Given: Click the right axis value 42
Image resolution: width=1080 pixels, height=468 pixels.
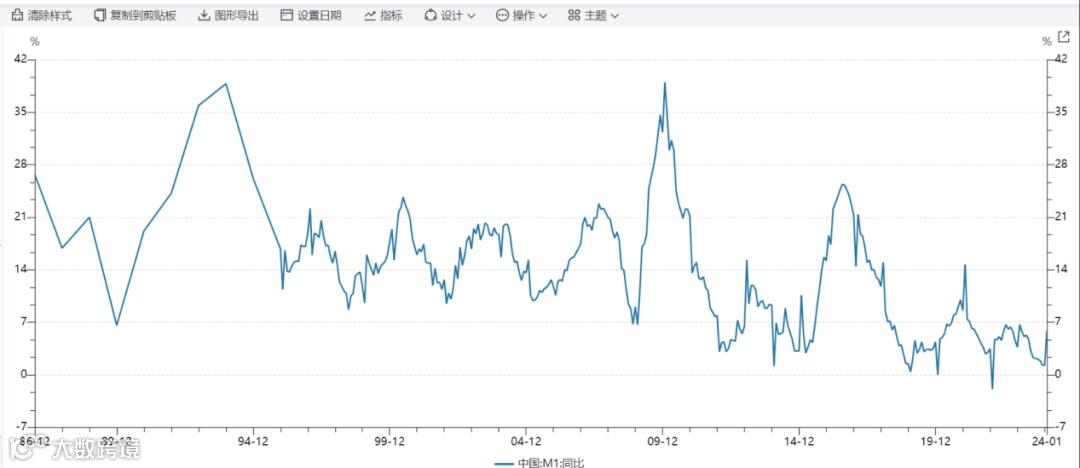Looking at the screenshot, I should 1061,59.
